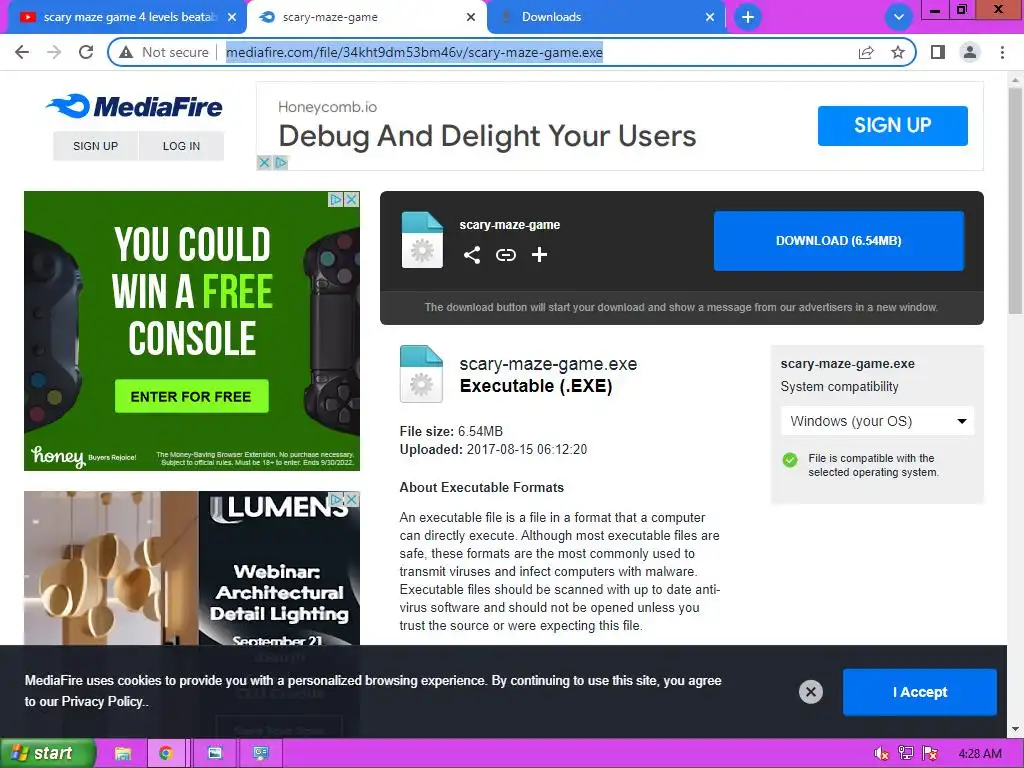Click SIGN UP in Honeycomb.io ad
Image resolution: width=1024 pixels, height=768 pixels.
tap(892, 125)
